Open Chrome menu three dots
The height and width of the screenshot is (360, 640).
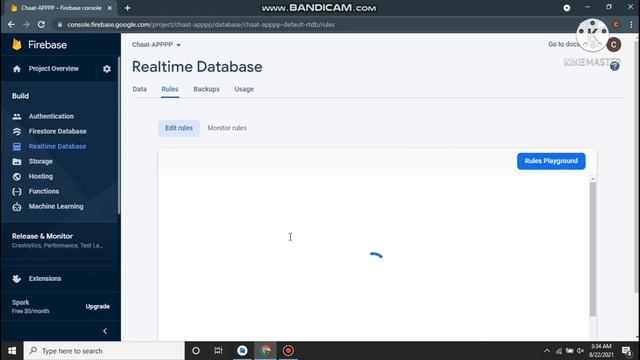[x=631, y=24]
